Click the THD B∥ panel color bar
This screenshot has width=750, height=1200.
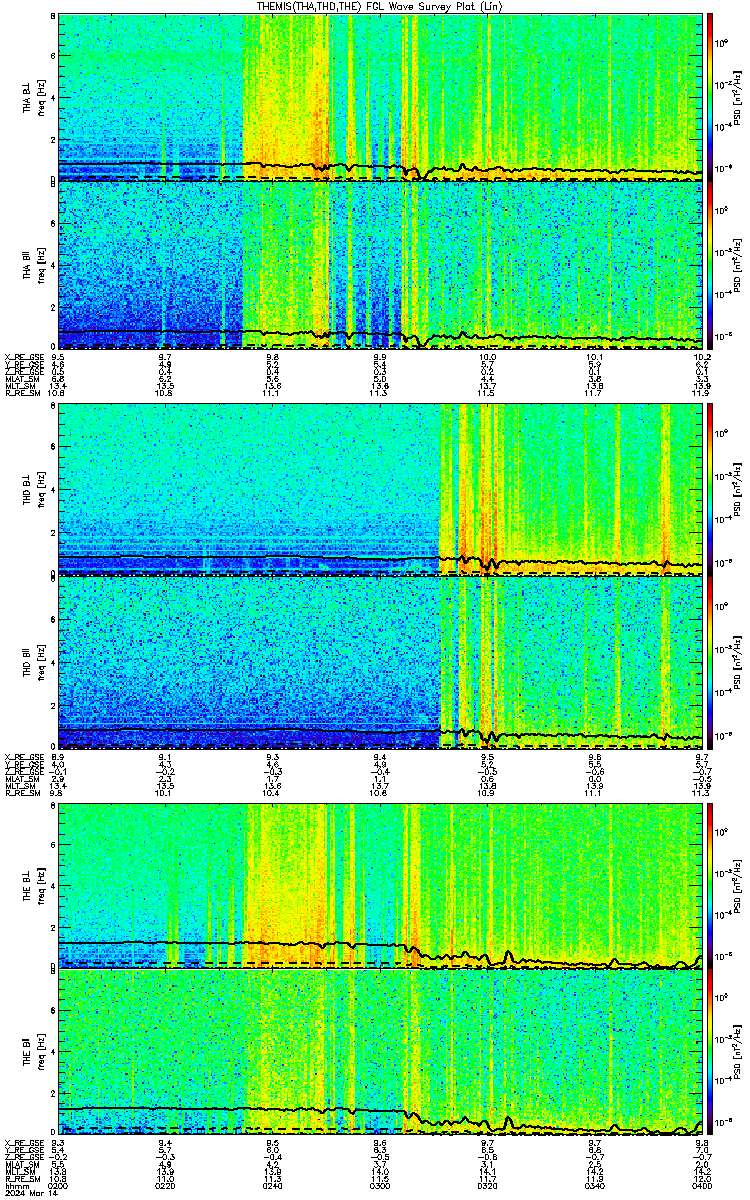pos(711,661)
